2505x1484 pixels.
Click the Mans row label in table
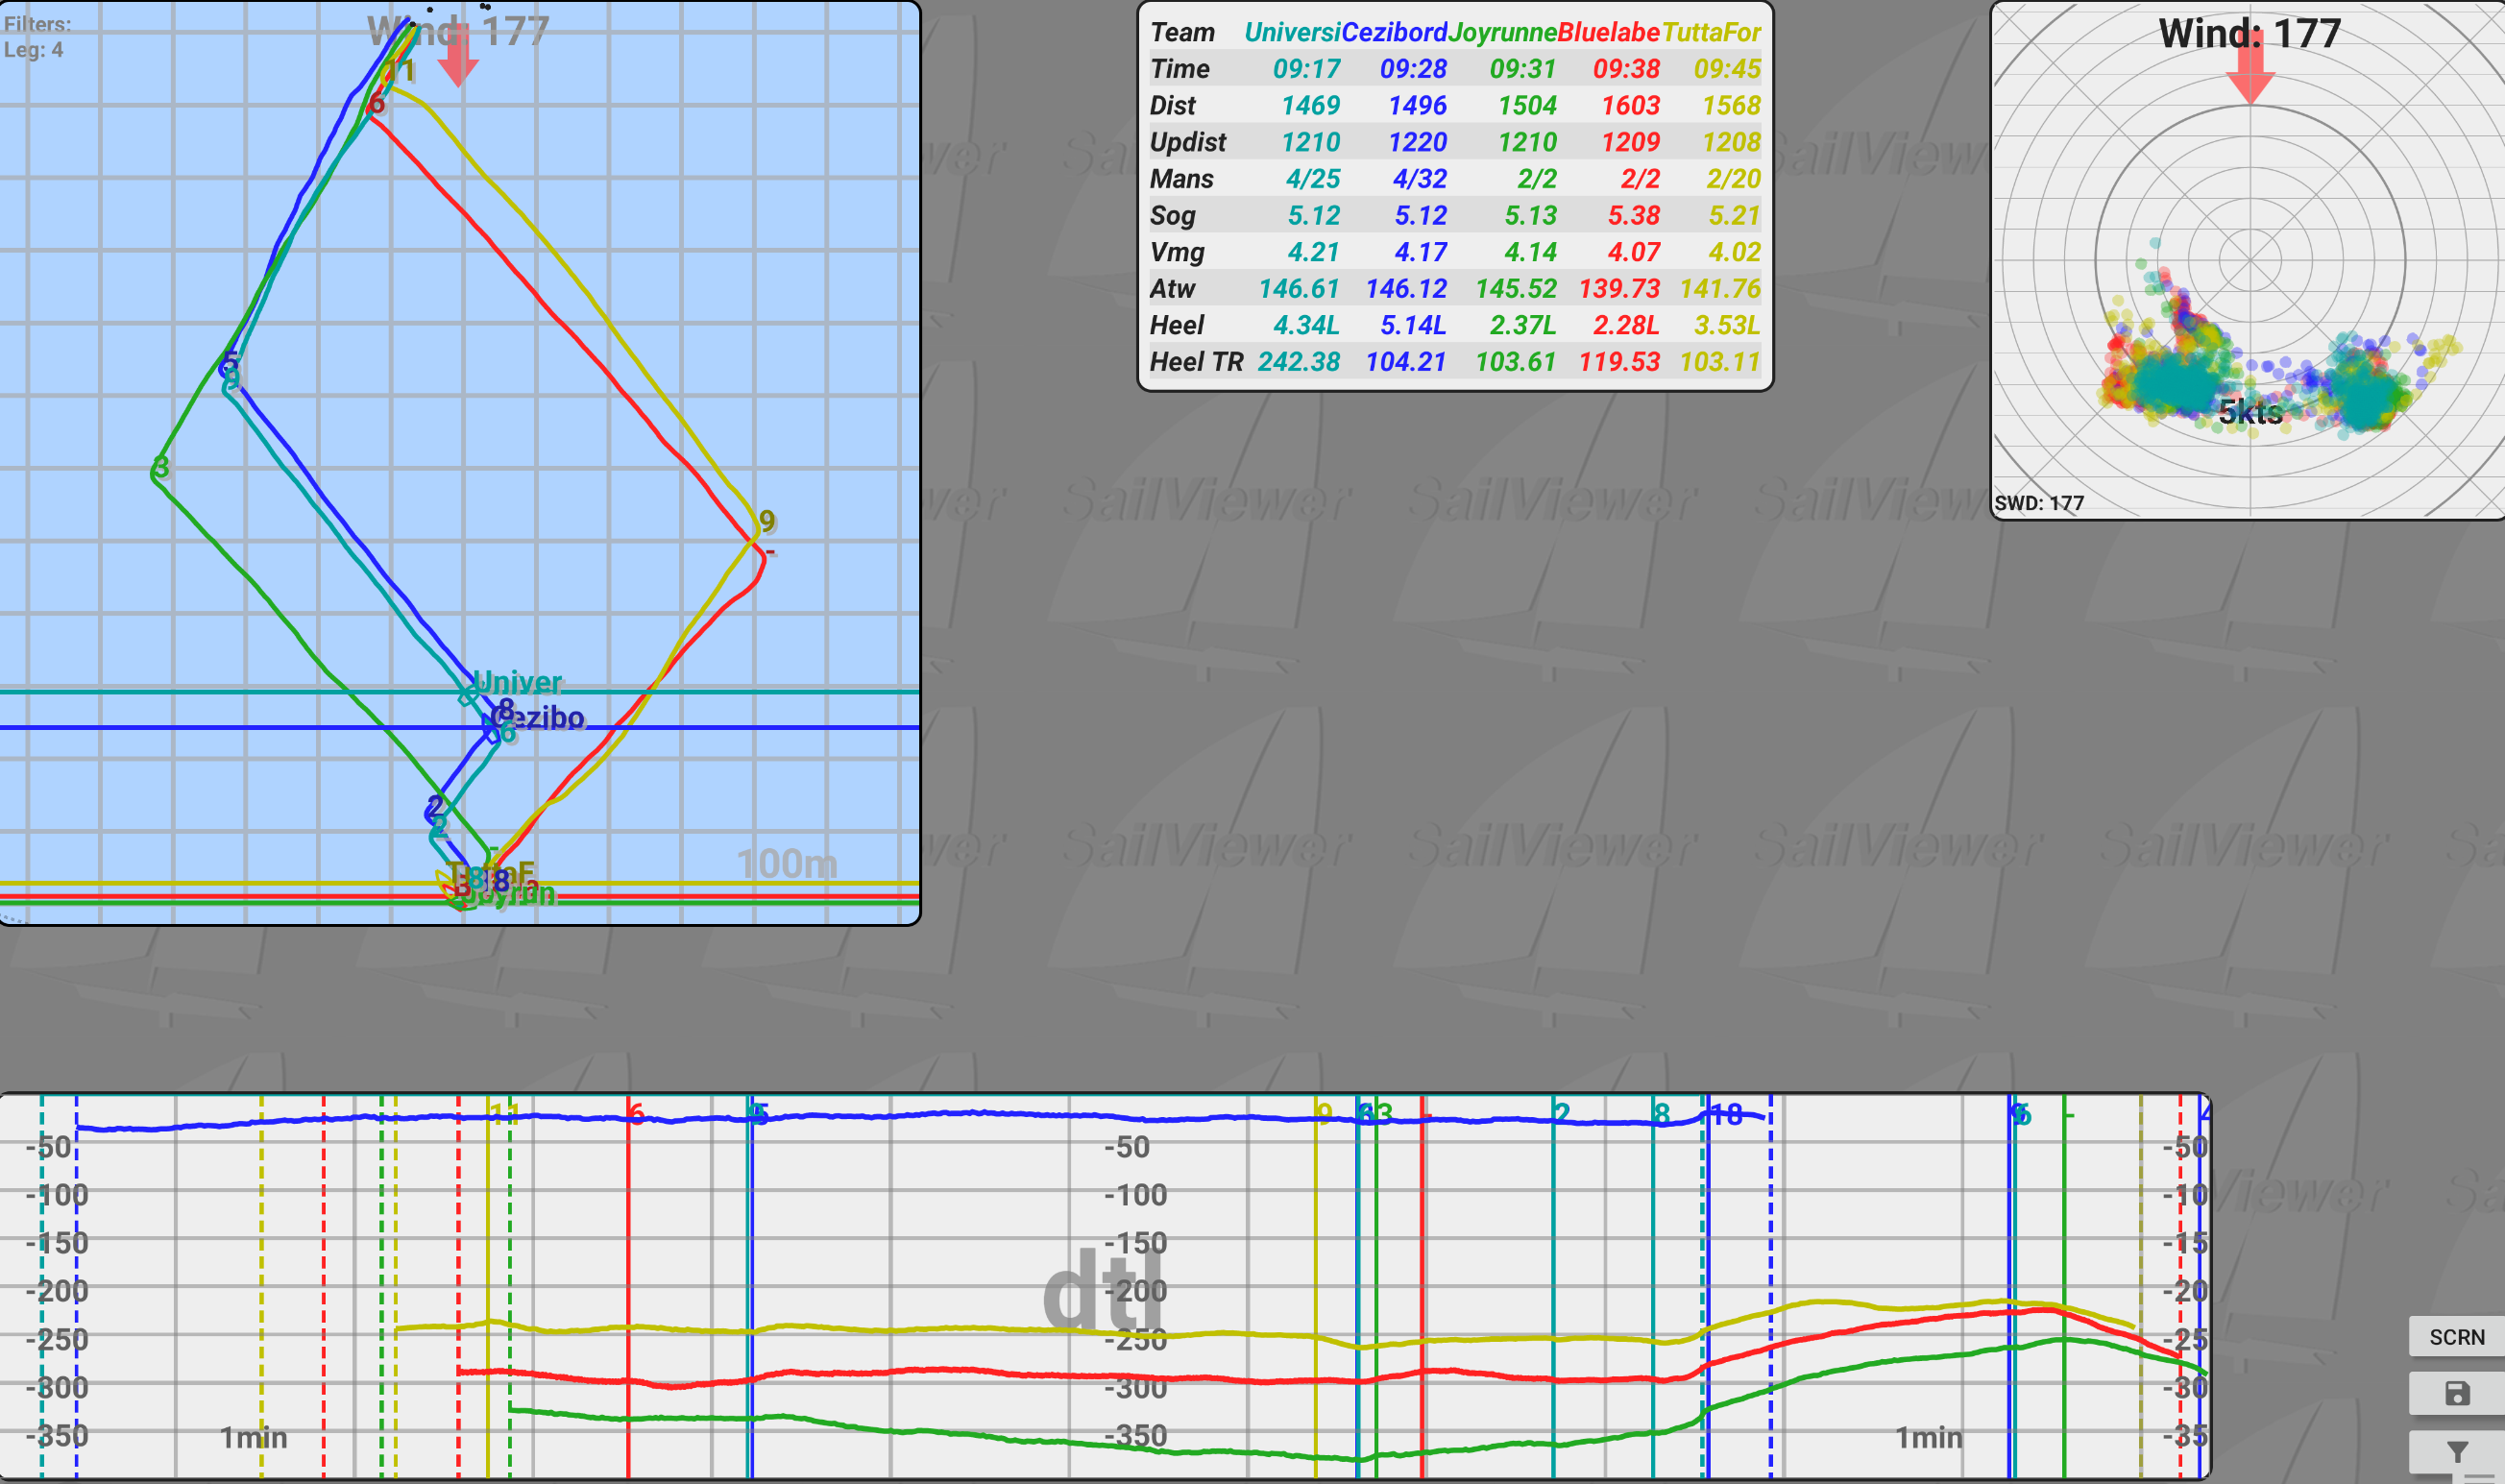[1181, 179]
